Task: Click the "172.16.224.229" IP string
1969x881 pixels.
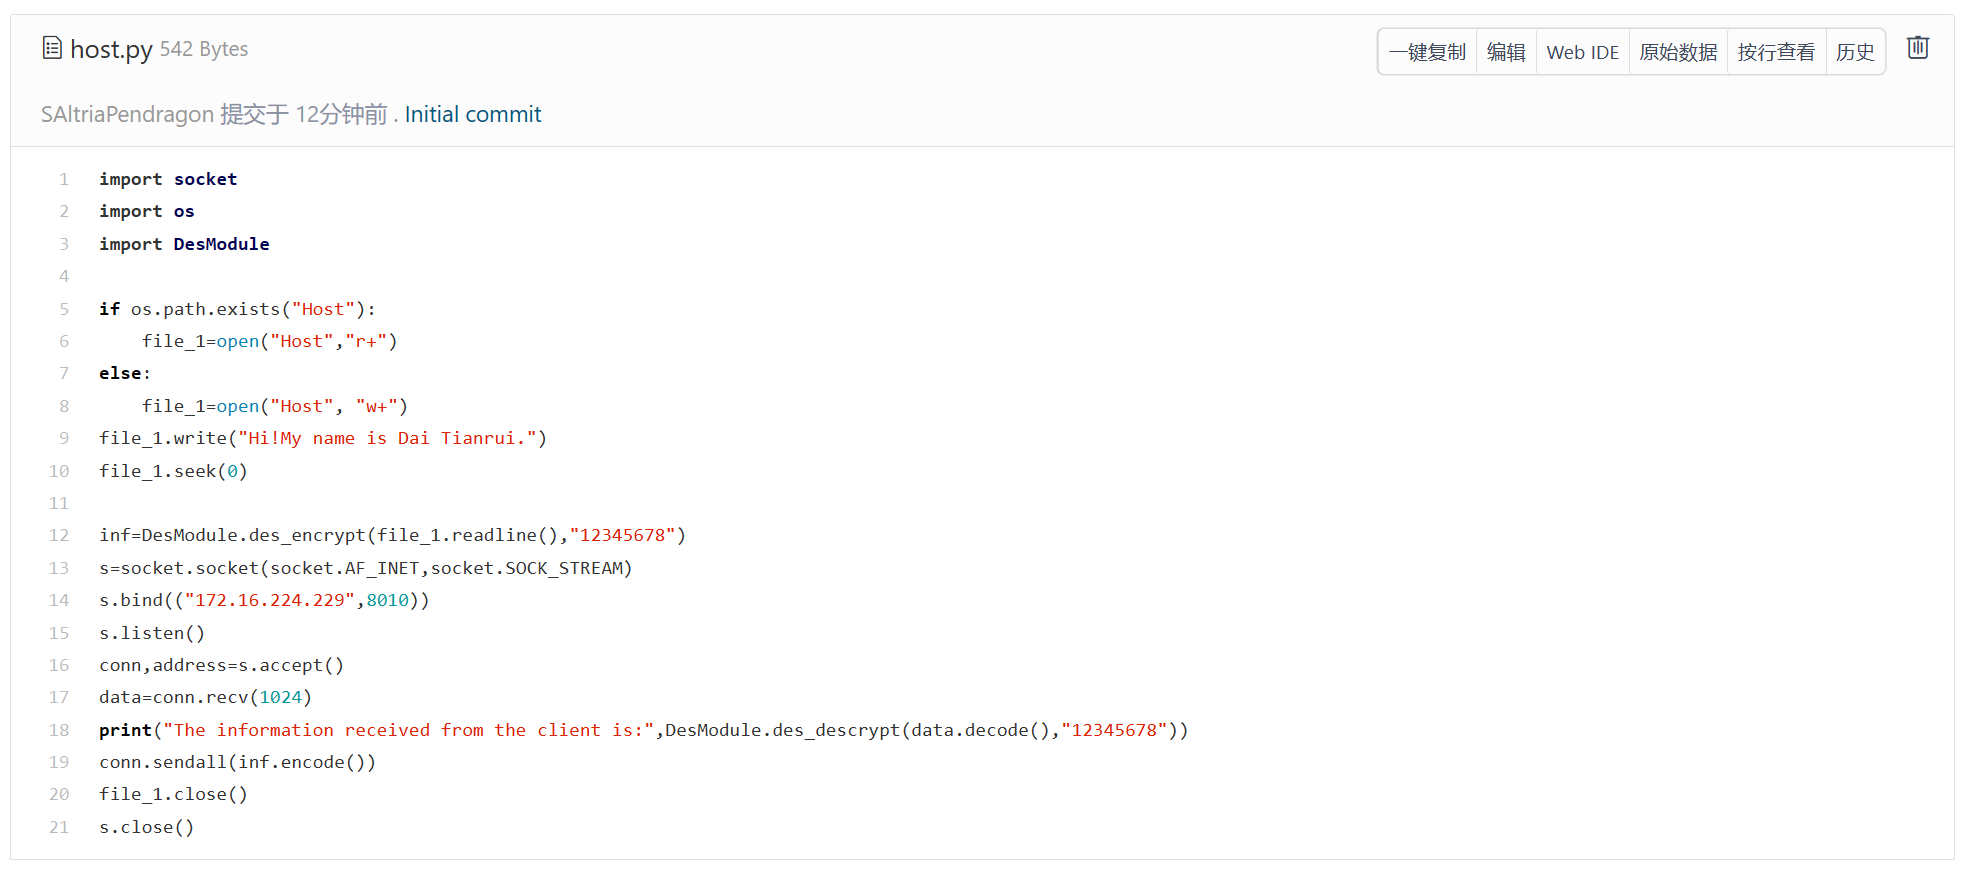Action: 270,601
